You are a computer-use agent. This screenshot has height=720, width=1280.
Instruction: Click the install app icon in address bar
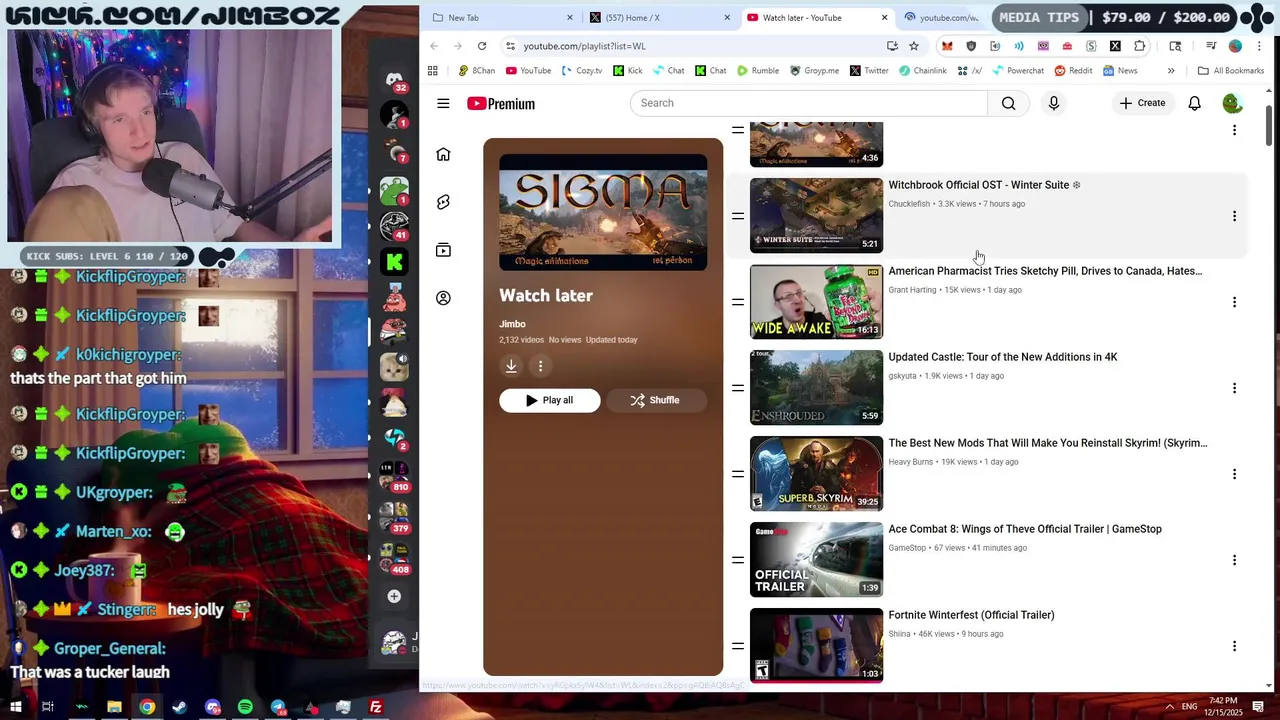click(892, 46)
